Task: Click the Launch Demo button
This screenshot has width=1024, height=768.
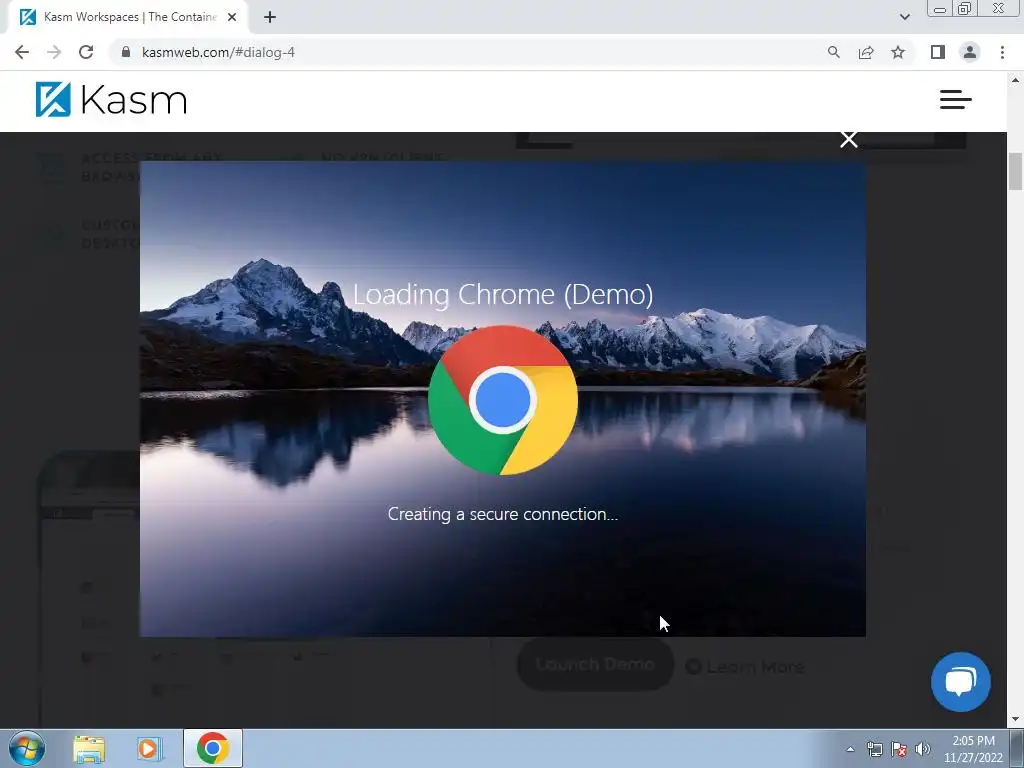Action: tap(595, 664)
